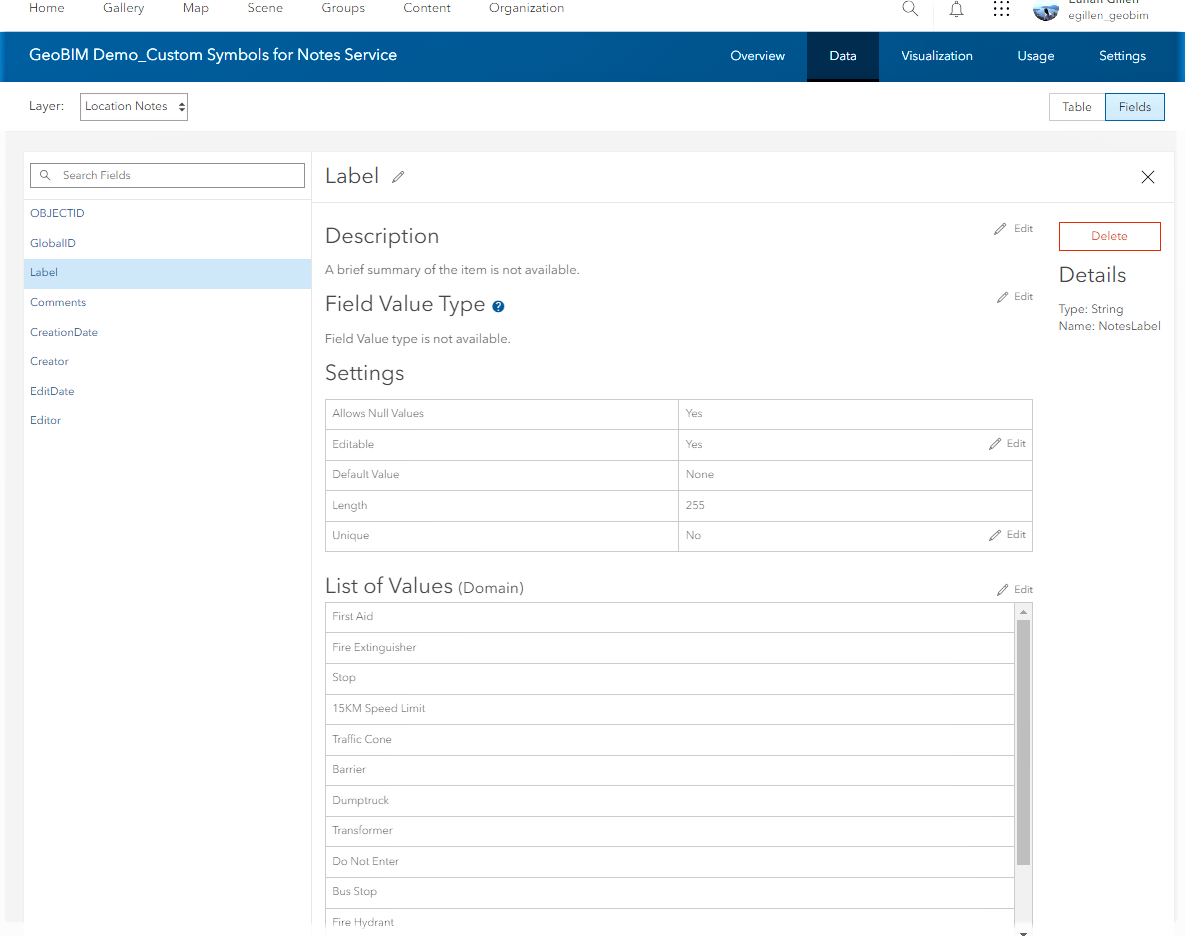Click the Type: String detail text

(1091, 309)
